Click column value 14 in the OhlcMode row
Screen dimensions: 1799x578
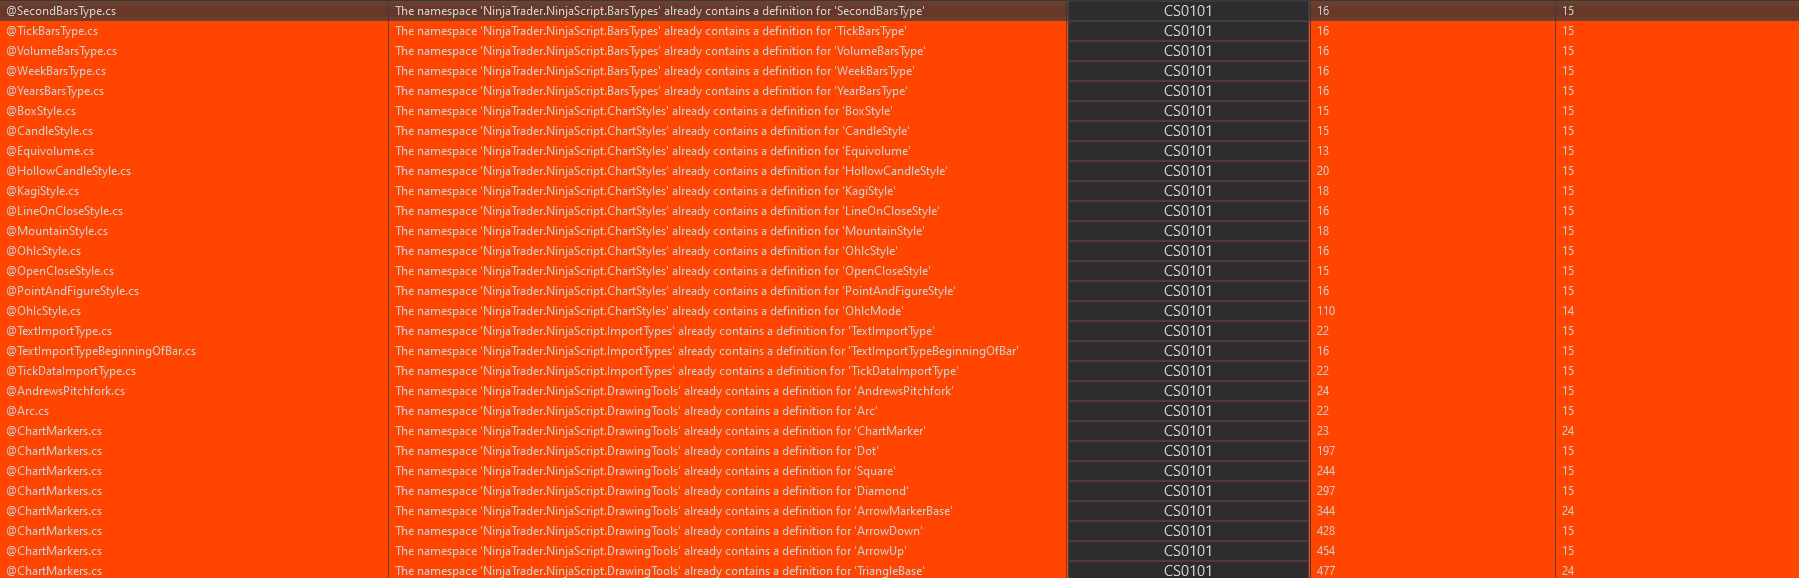pyautogui.click(x=1568, y=311)
